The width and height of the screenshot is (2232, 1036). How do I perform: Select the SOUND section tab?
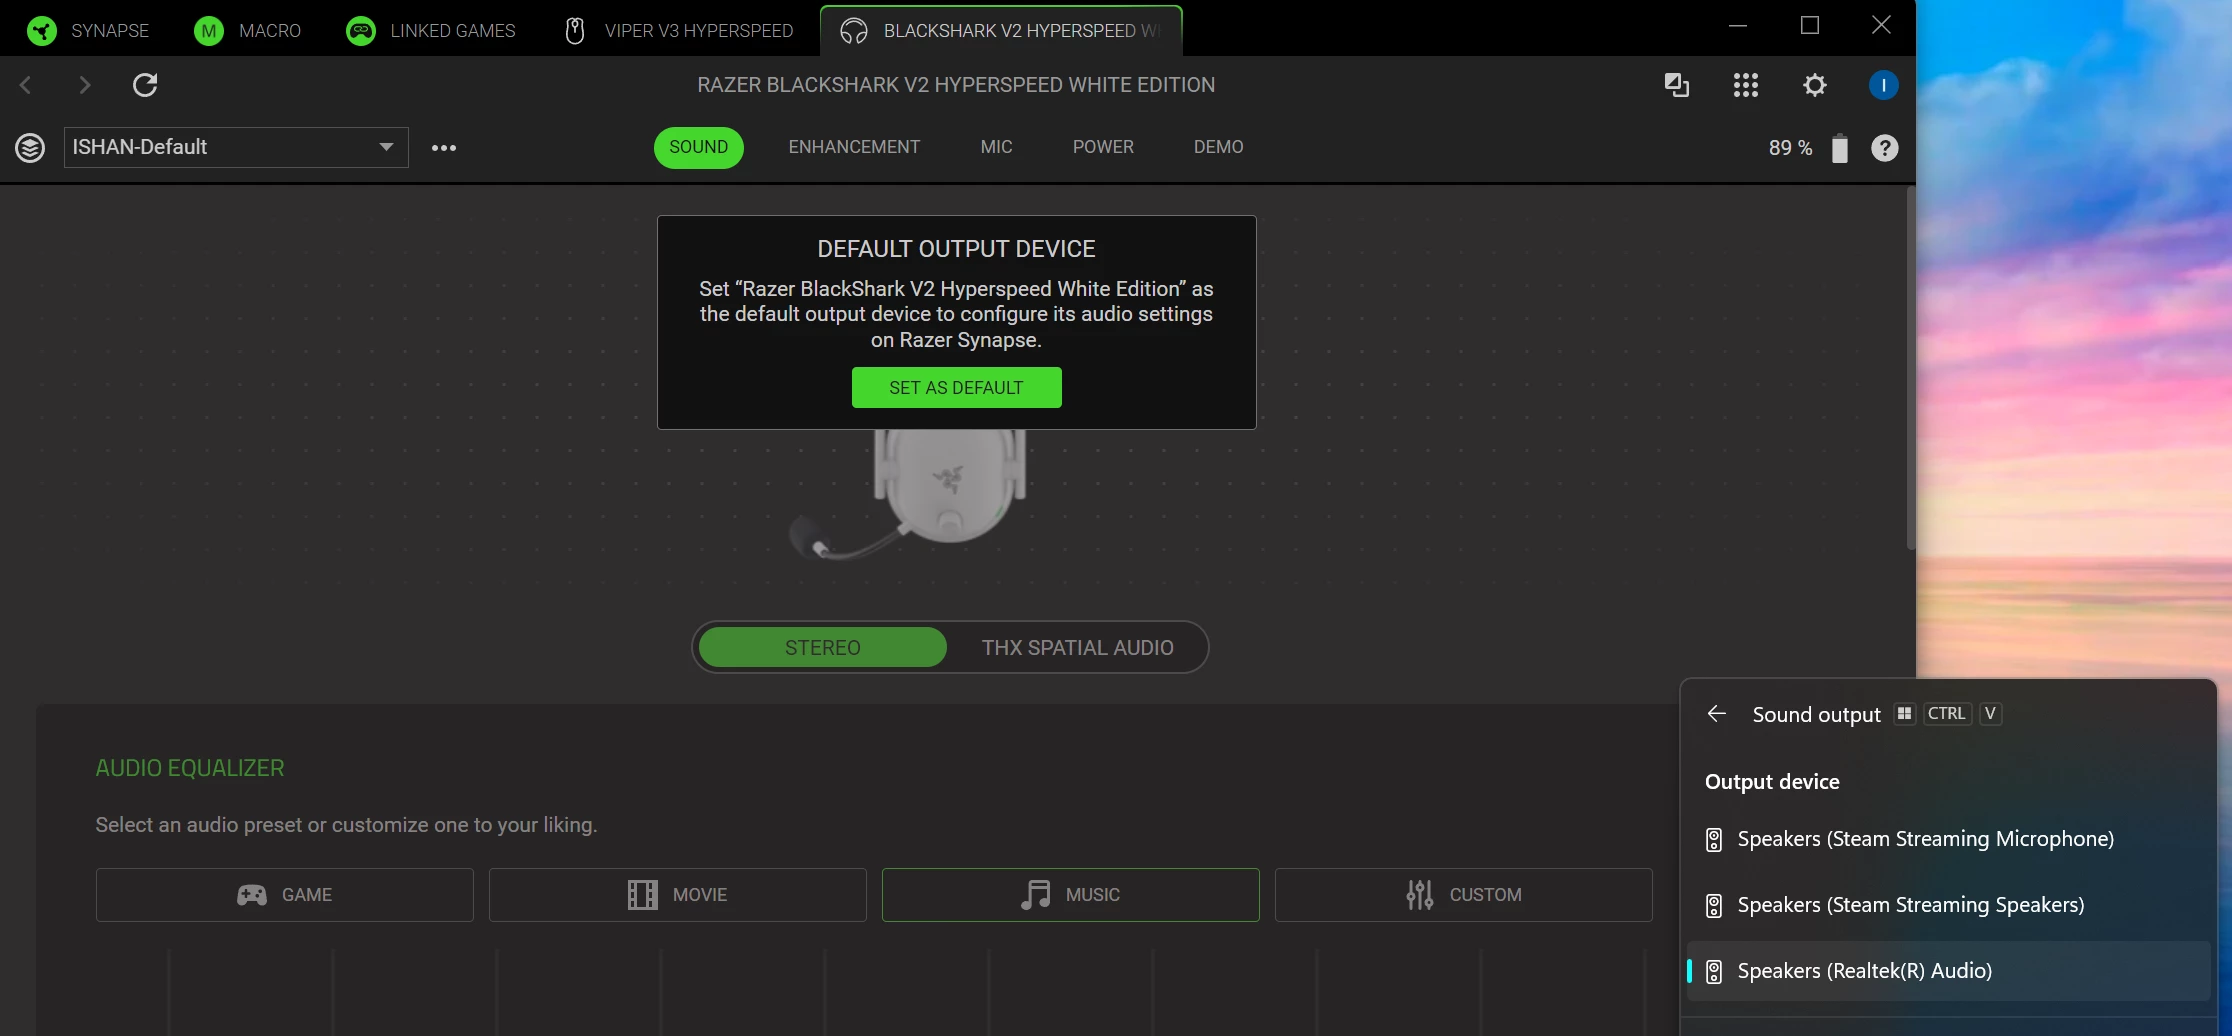pyautogui.click(x=699, y=147)
